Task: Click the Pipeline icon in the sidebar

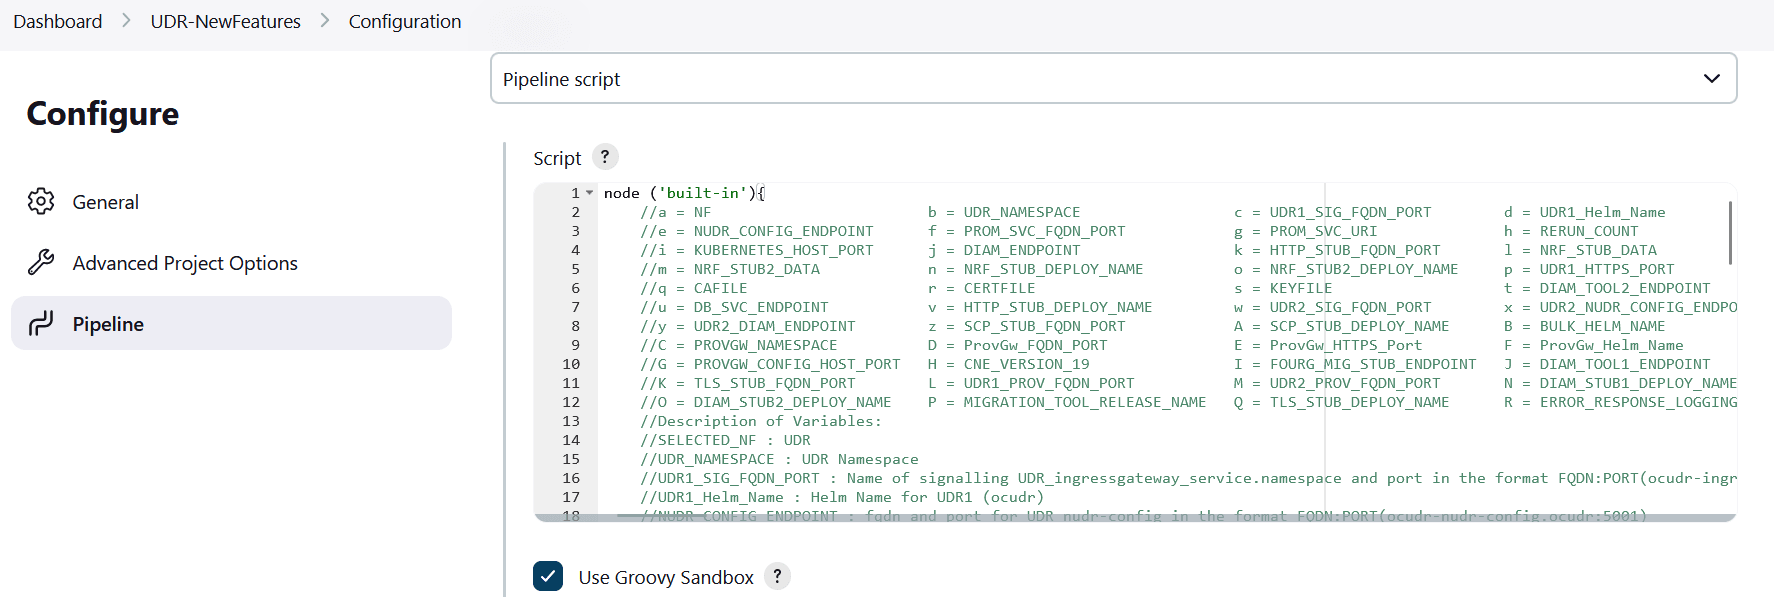Action: 41,323
